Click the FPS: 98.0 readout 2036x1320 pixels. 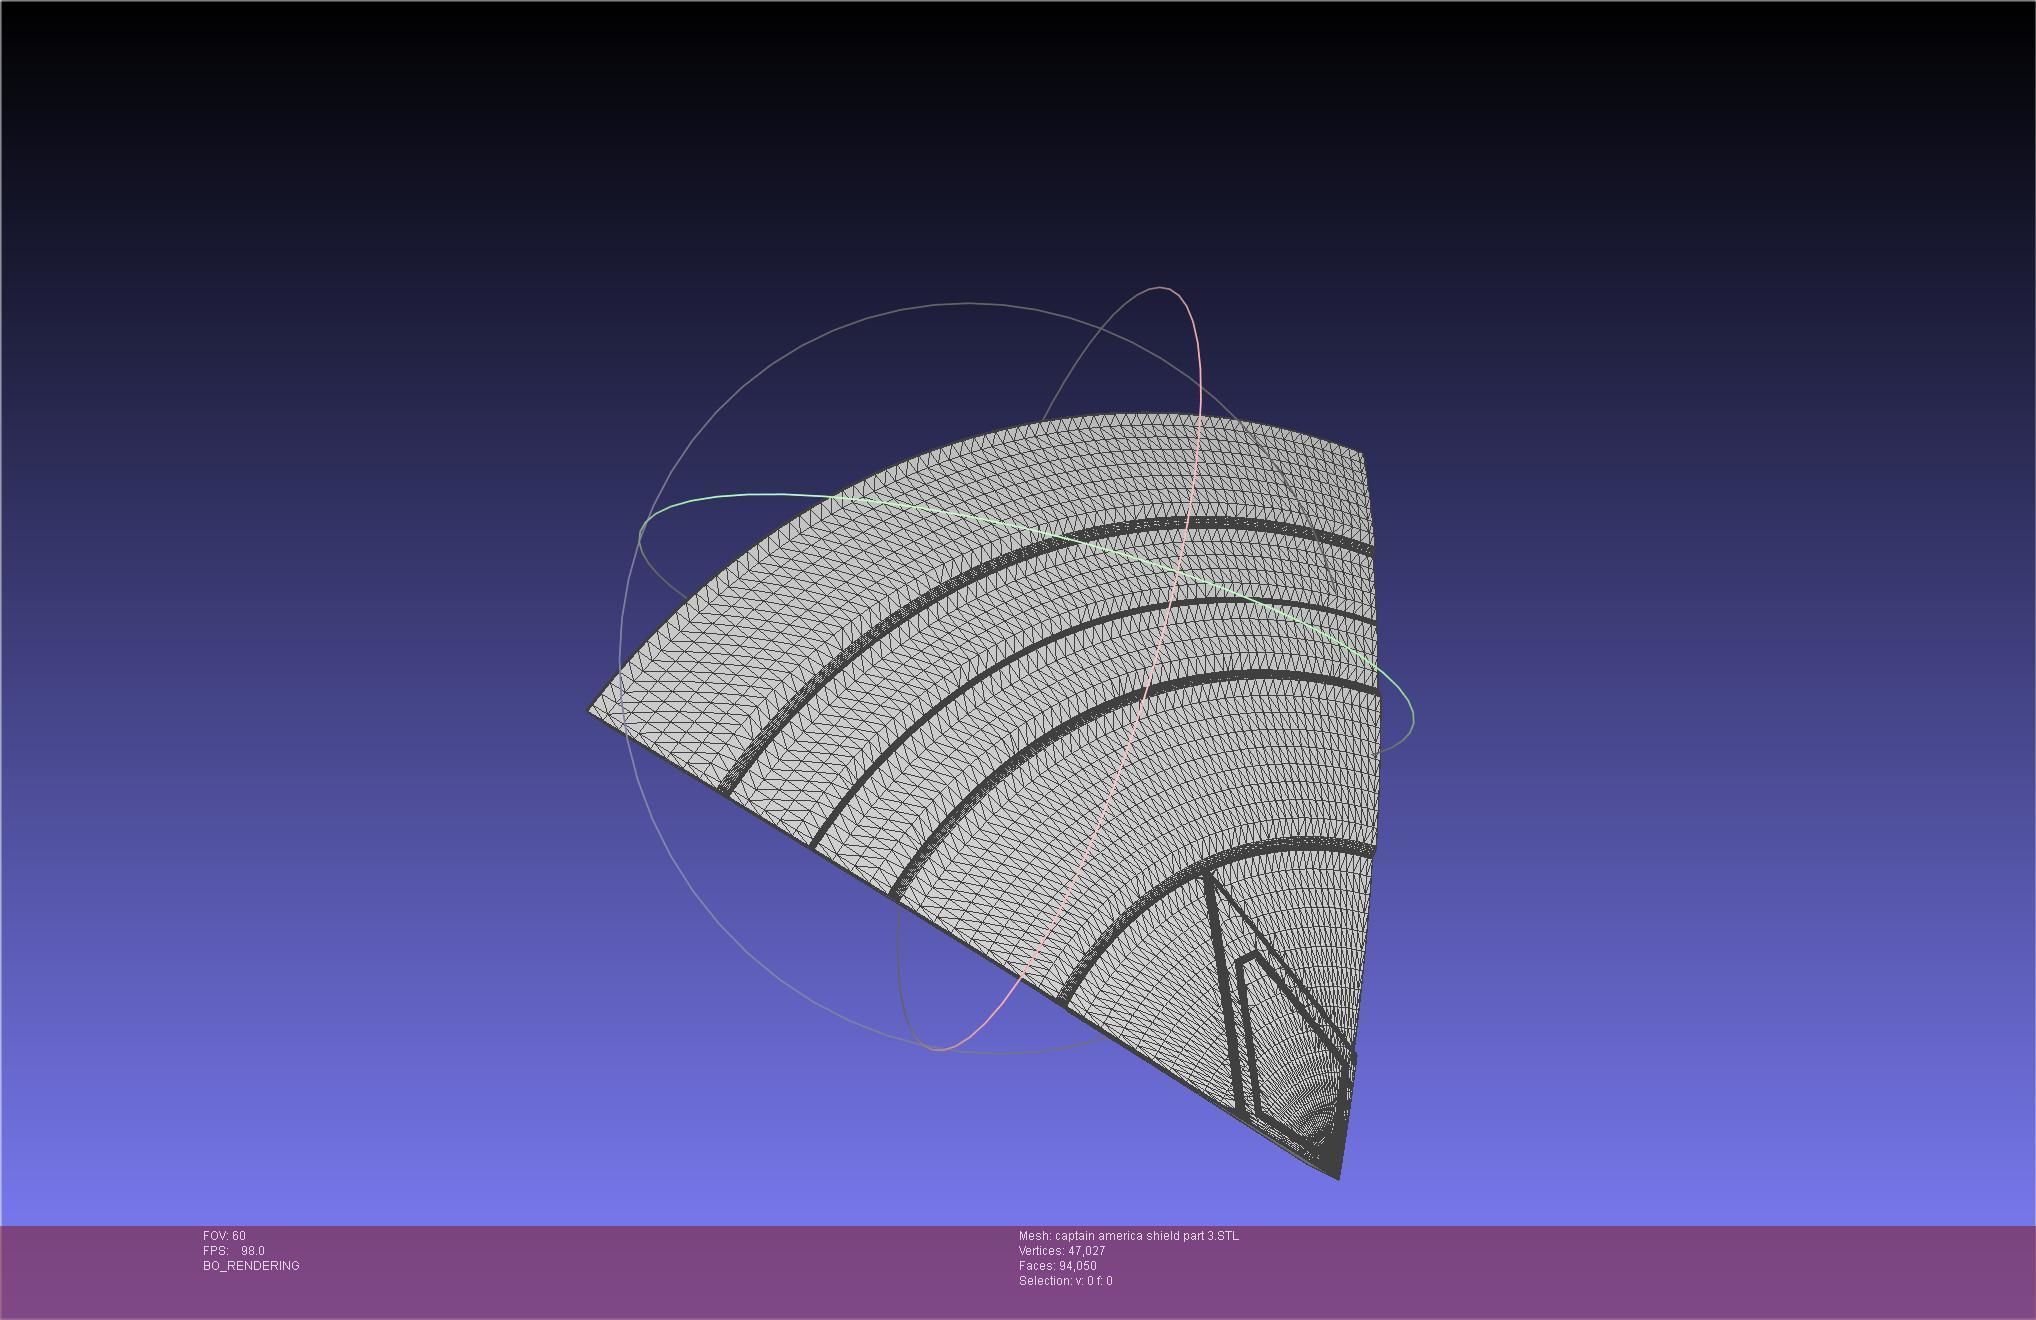(234, 1251)
